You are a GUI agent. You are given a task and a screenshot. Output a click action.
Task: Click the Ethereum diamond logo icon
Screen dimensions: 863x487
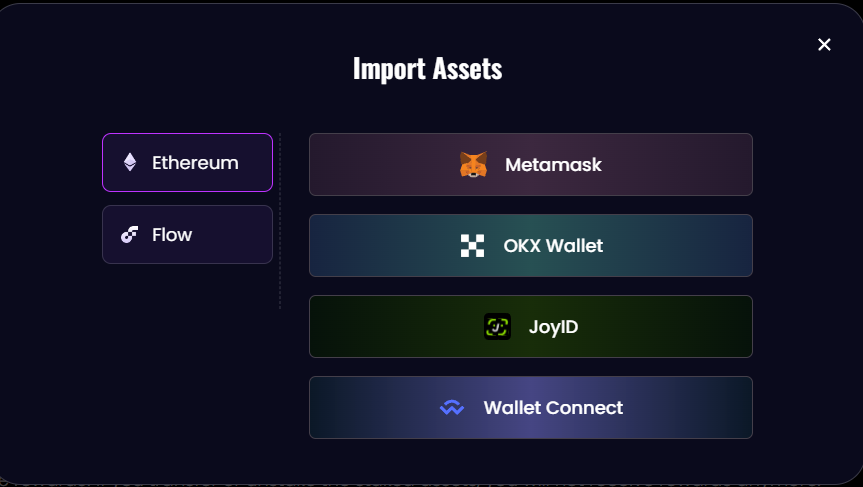point(130,162)
